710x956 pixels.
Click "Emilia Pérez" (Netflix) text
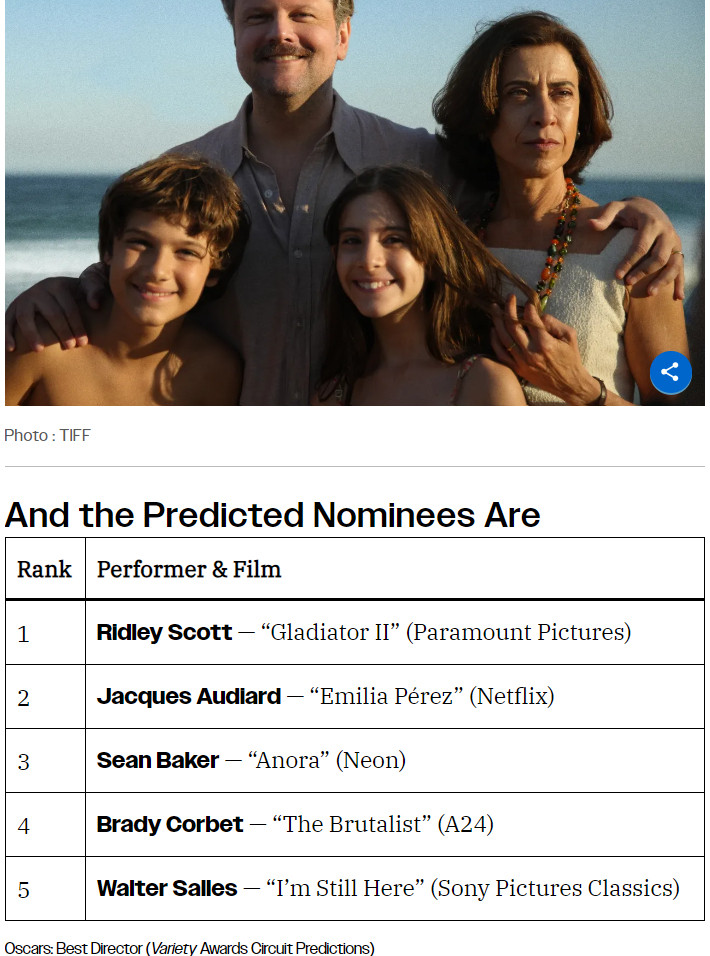coord(432,696)
